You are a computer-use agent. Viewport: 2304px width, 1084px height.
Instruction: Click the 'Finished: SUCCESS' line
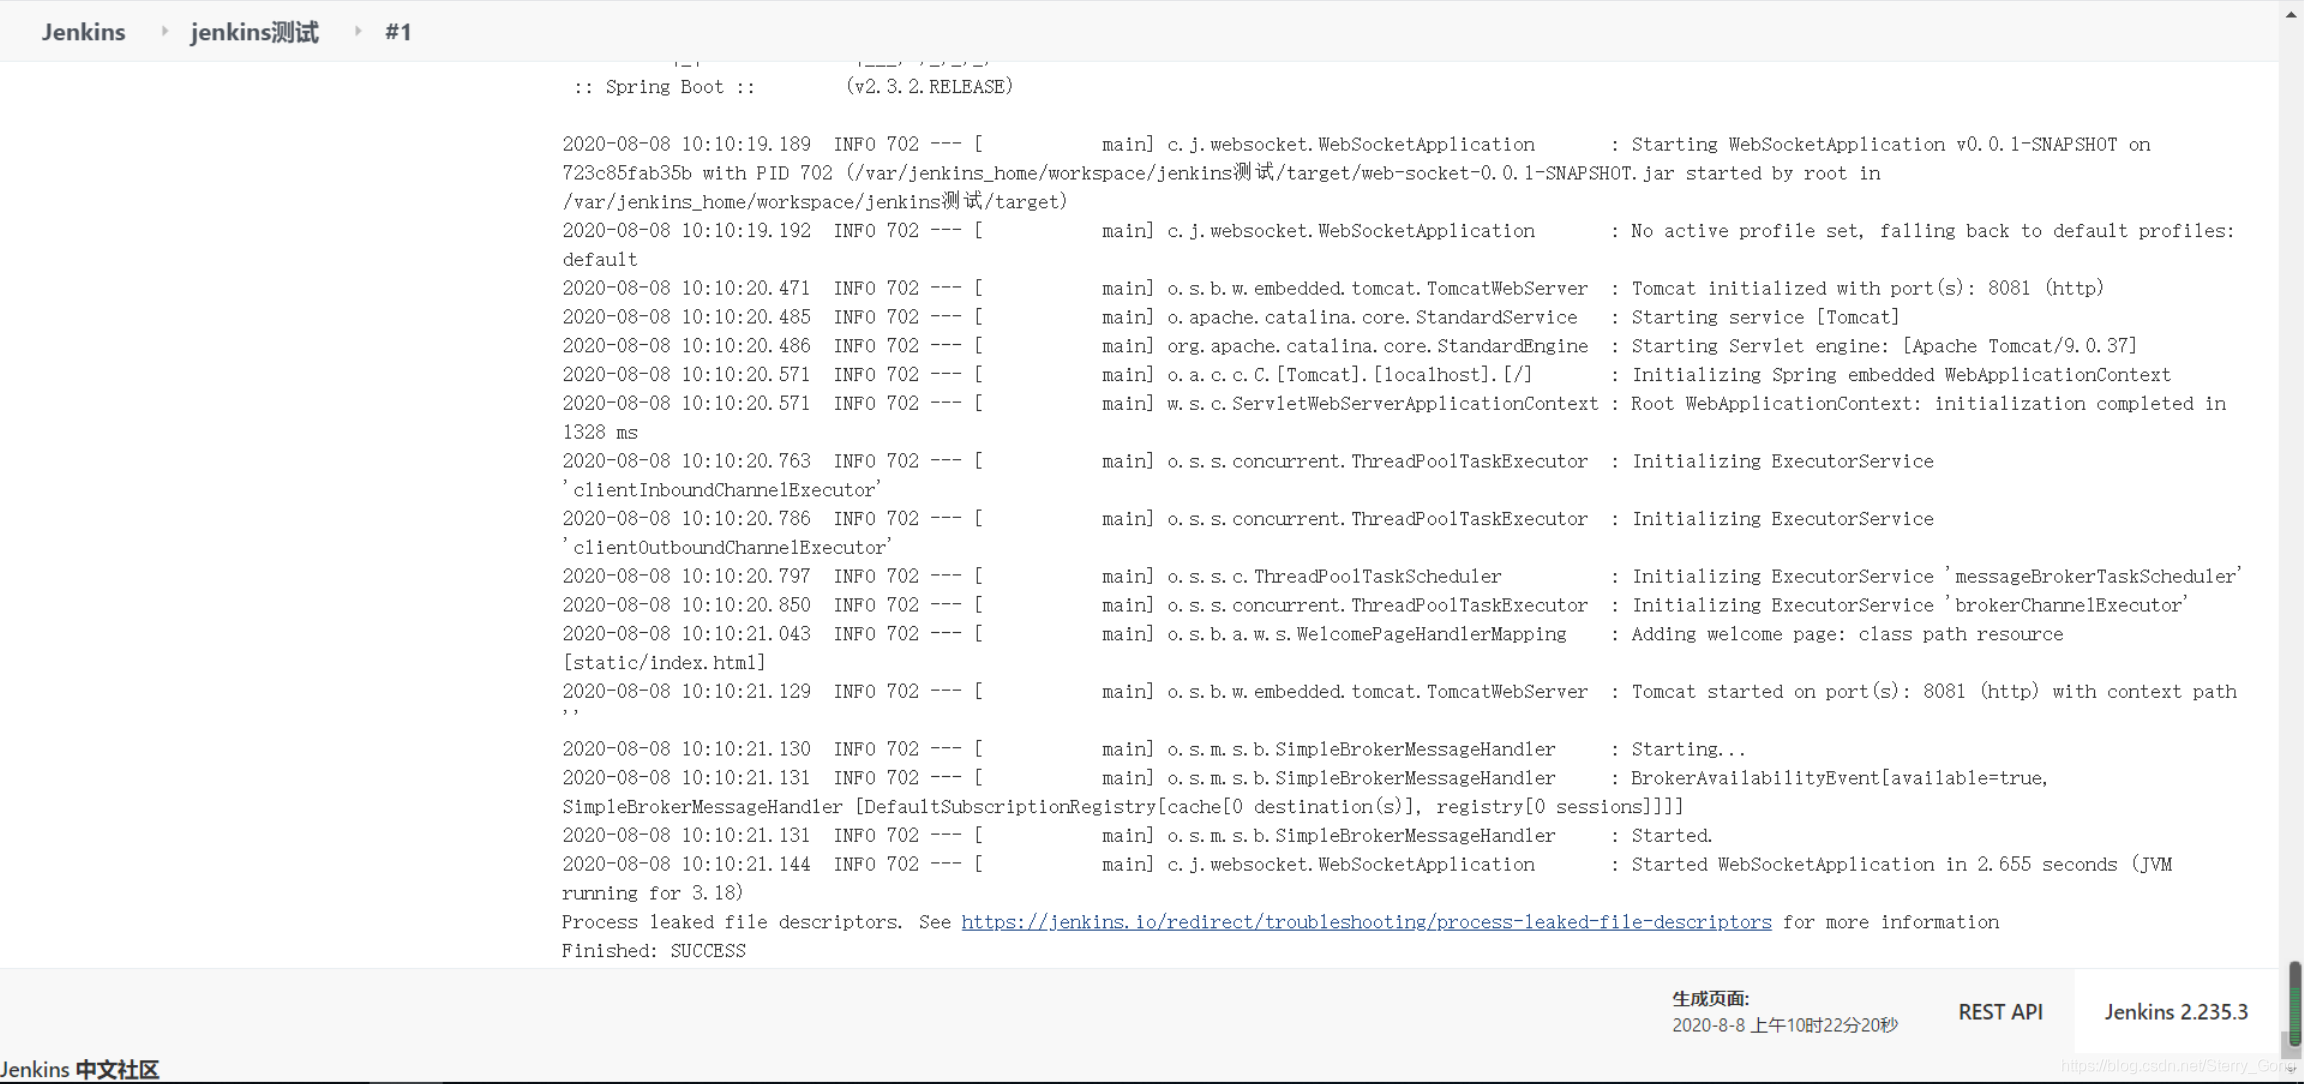tap(654, 951)
